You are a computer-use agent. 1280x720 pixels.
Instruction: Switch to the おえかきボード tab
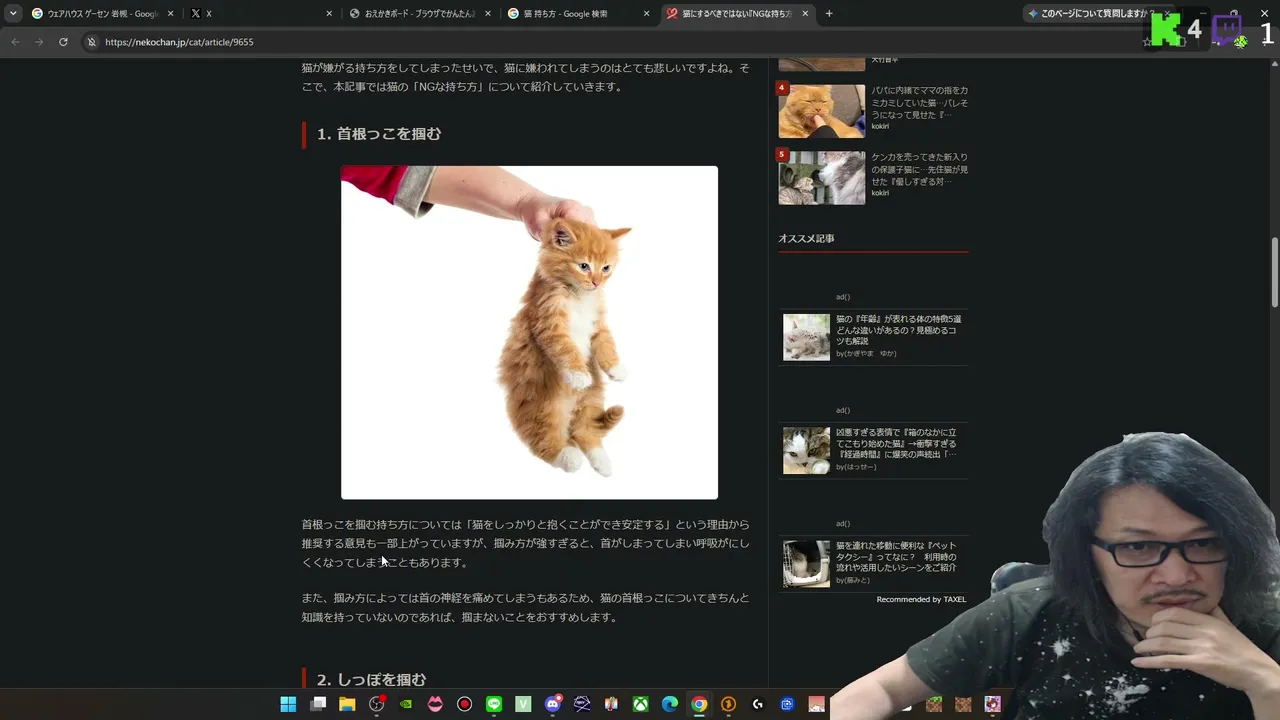tap(419, 14)
